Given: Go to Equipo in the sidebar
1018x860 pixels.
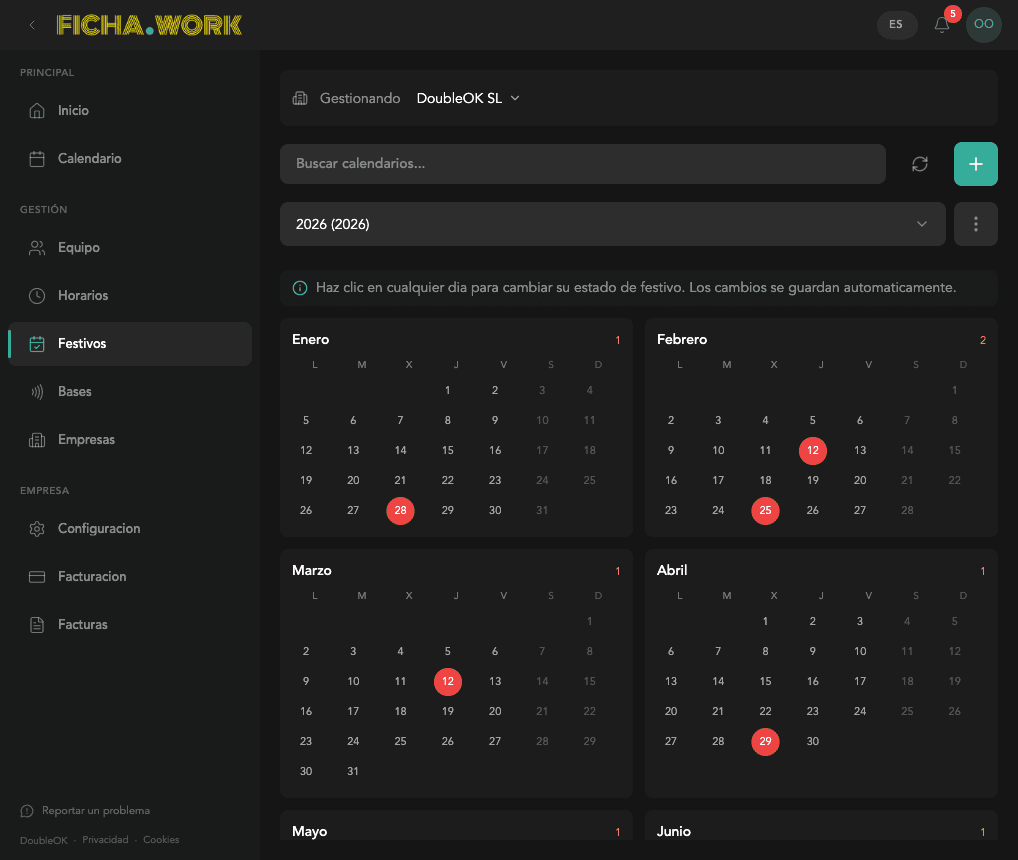Looking at the screenshot, I should coord(78,248).
